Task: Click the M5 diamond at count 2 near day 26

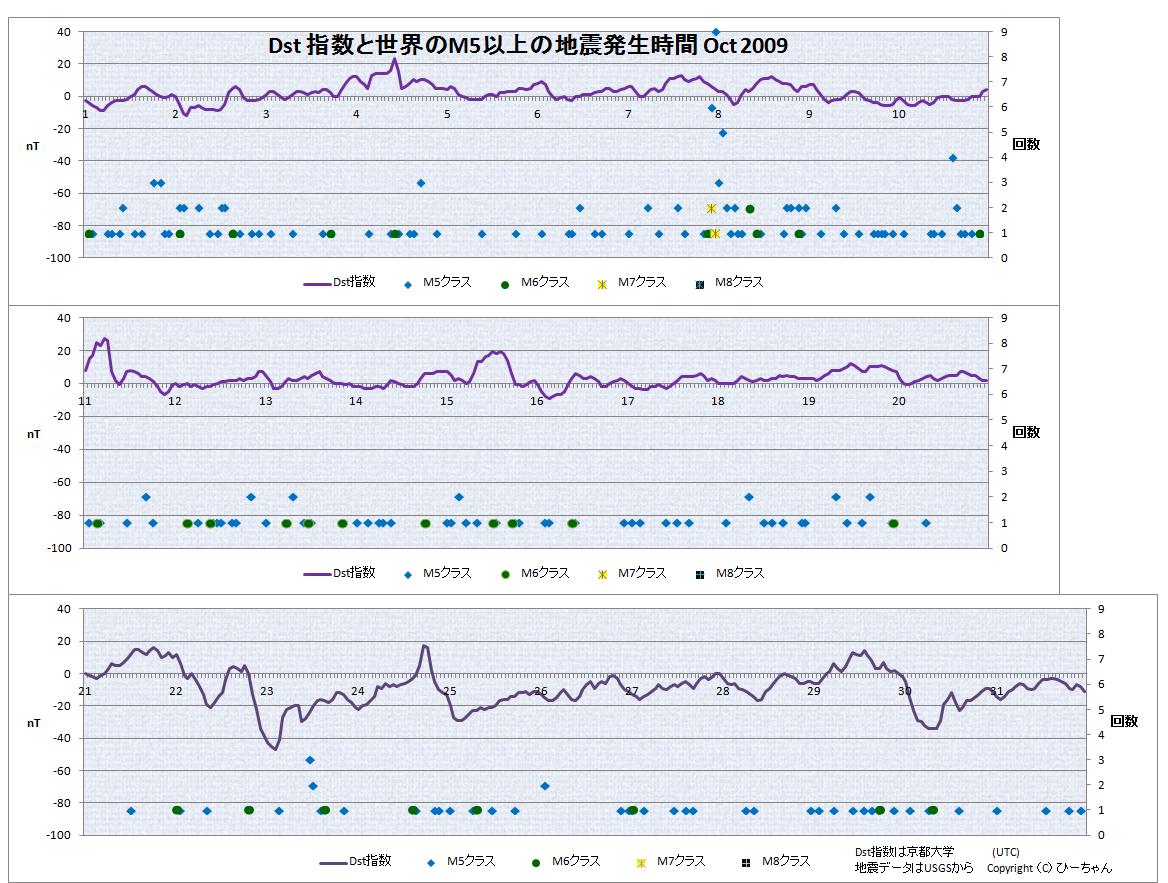Action: coord(545,786)
